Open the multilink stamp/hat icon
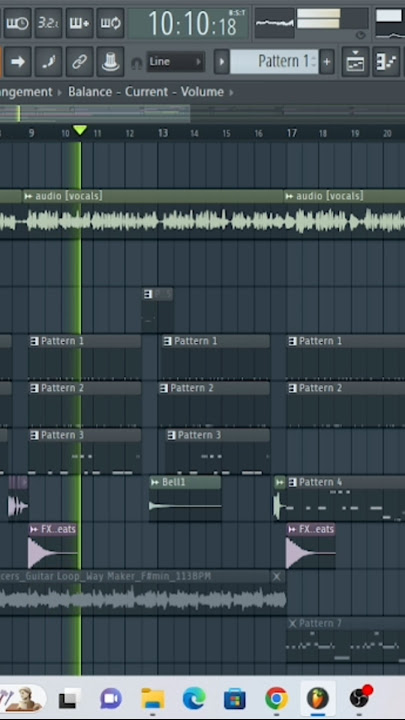This screenshot has width=405, height=720. pos(110,62)
